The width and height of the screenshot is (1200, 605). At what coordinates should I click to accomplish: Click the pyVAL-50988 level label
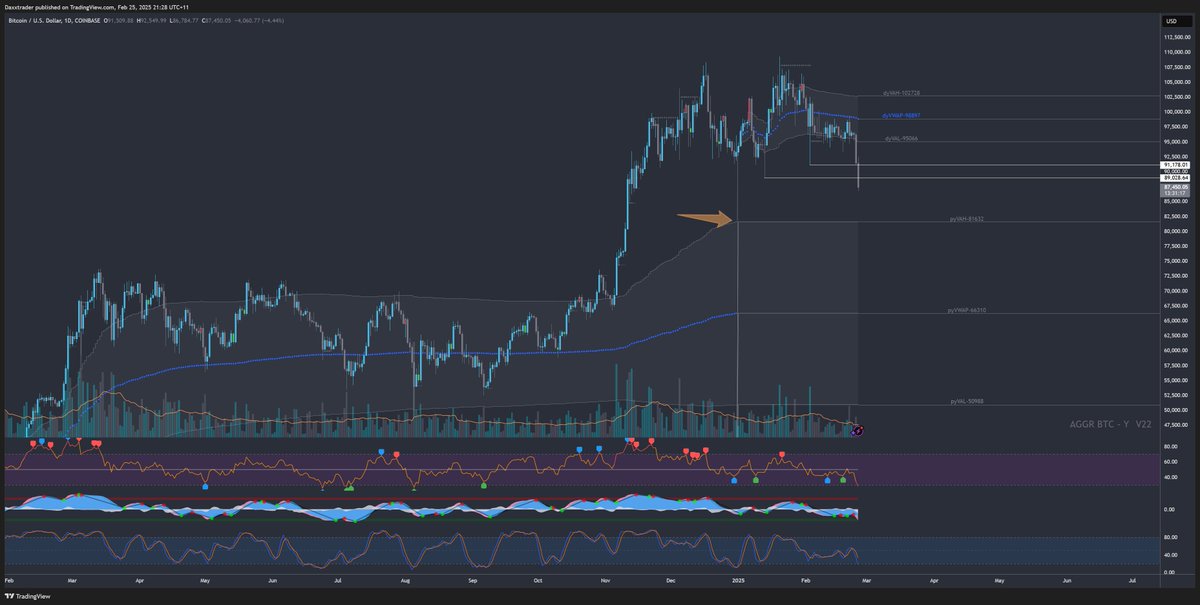[967, 401]
